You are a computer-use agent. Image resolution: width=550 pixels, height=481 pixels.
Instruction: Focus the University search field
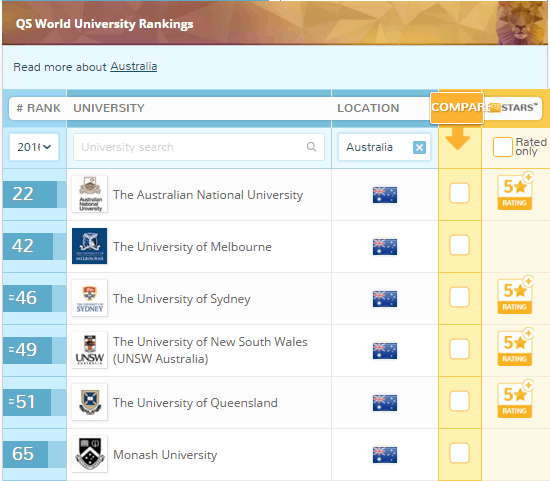[199, 147]
